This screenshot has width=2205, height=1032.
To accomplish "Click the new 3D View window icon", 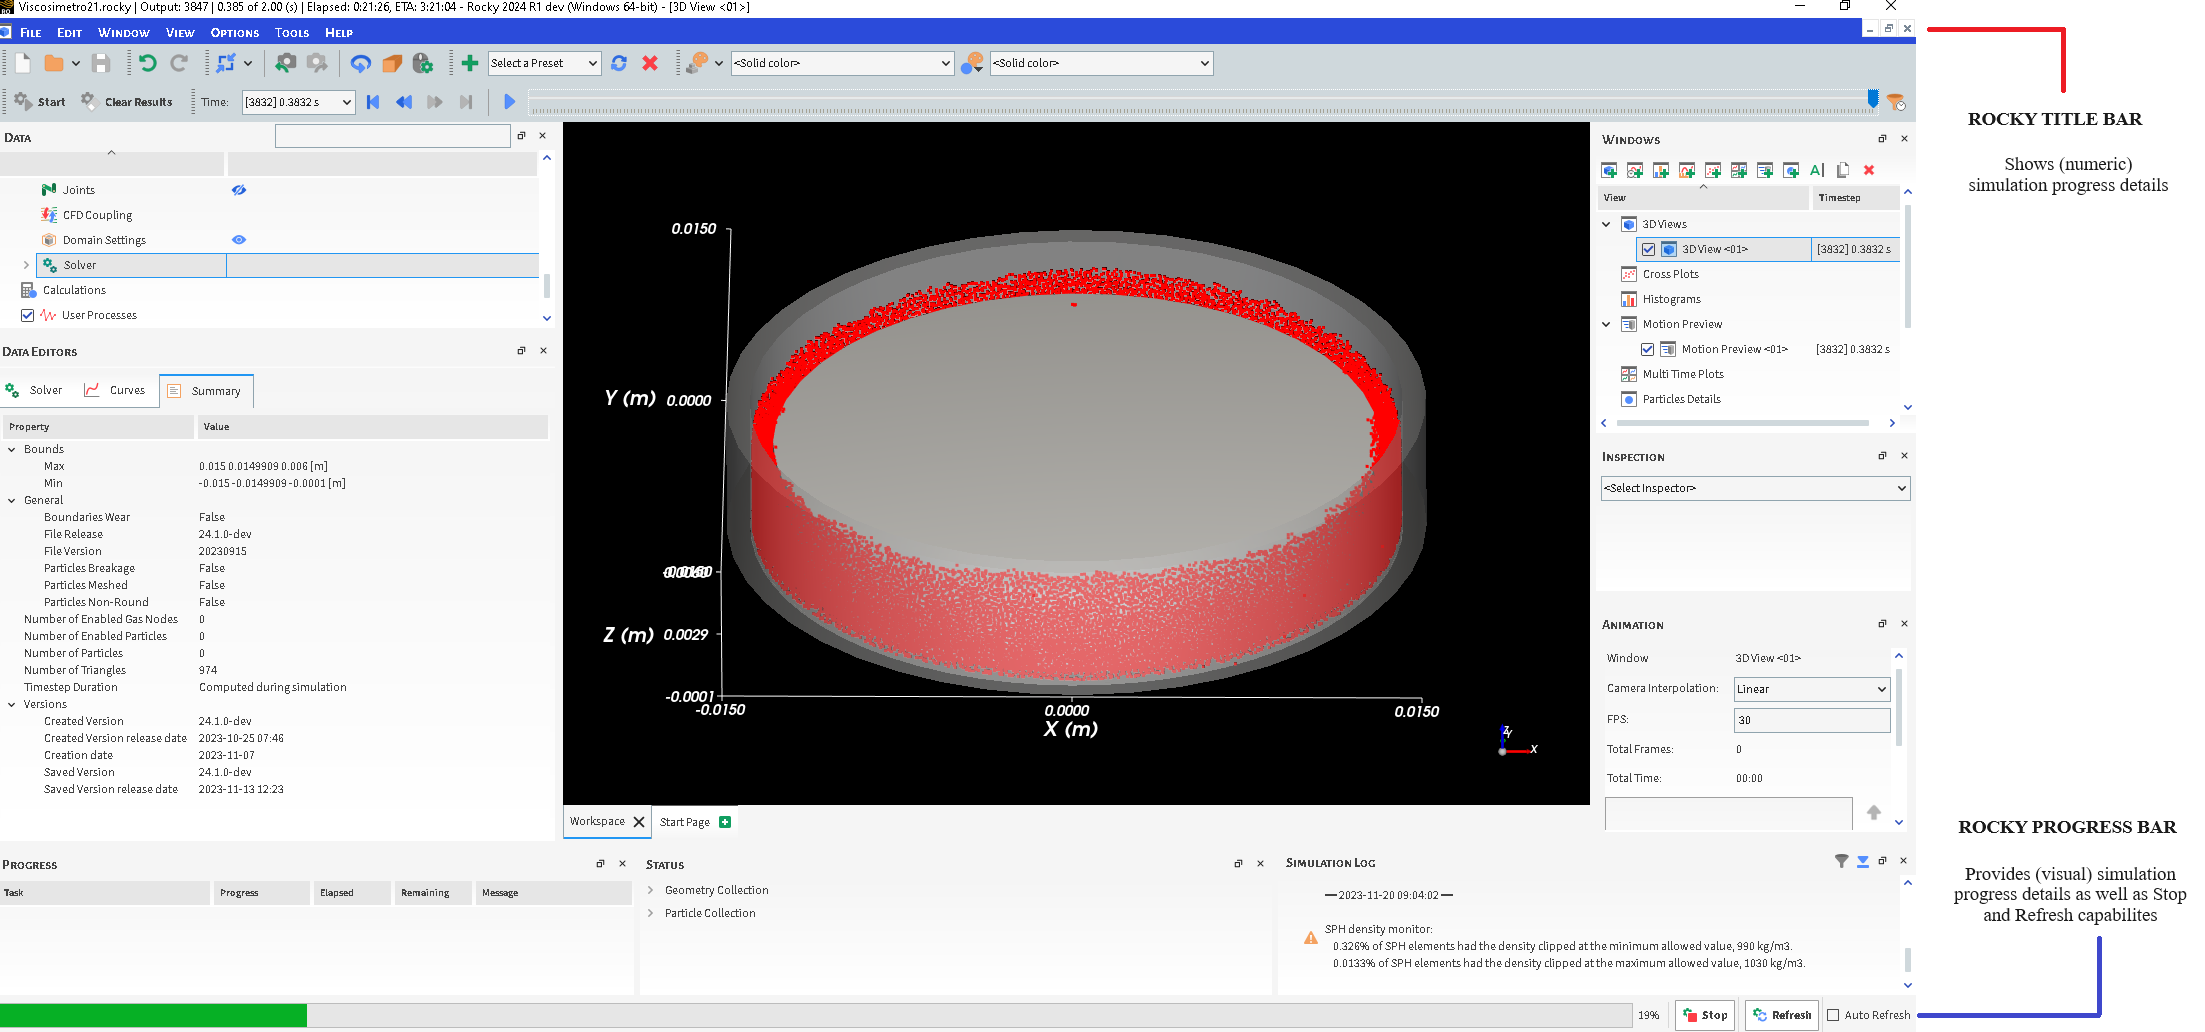I will (x=1609, y=170).
